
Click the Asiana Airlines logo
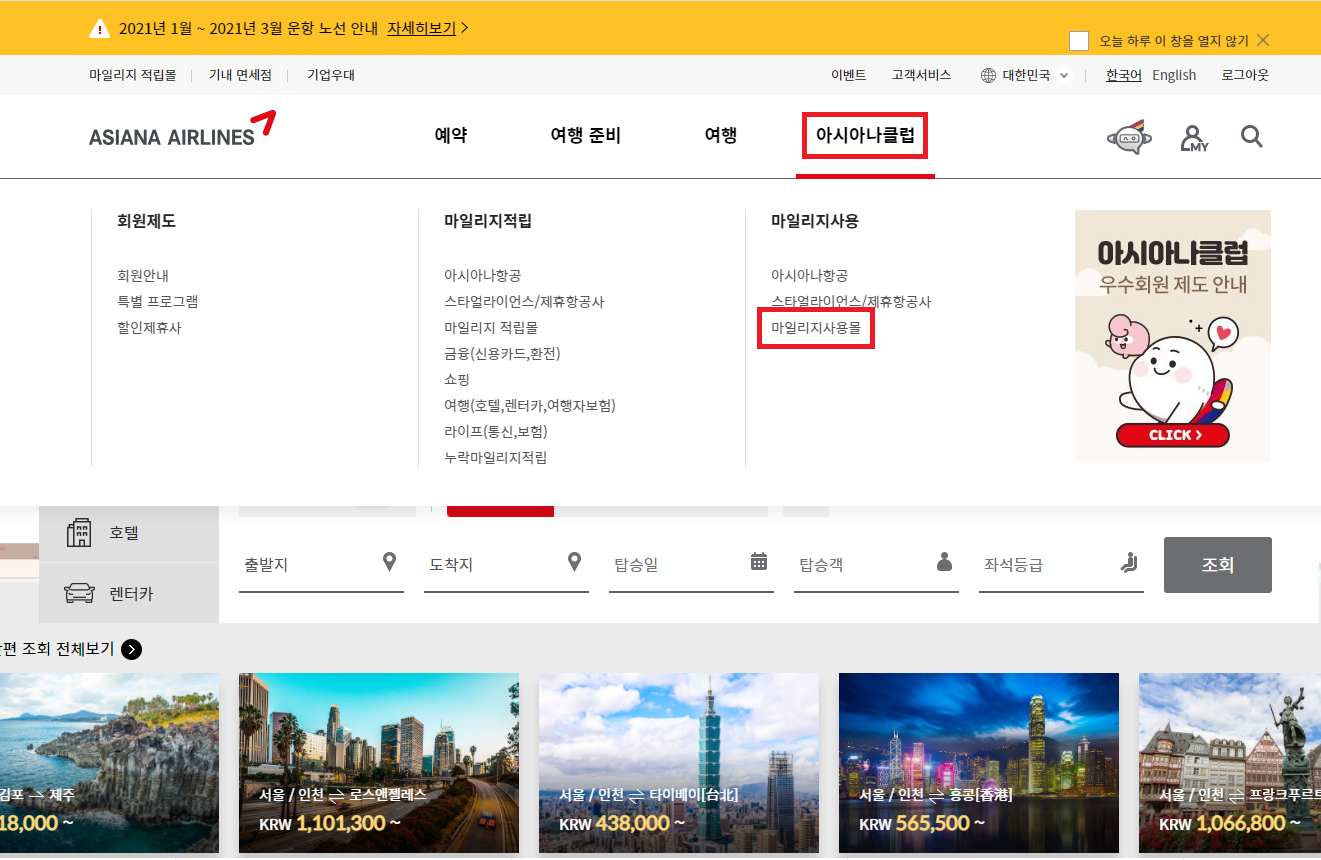pyautogui.click(x=182, y=128)
